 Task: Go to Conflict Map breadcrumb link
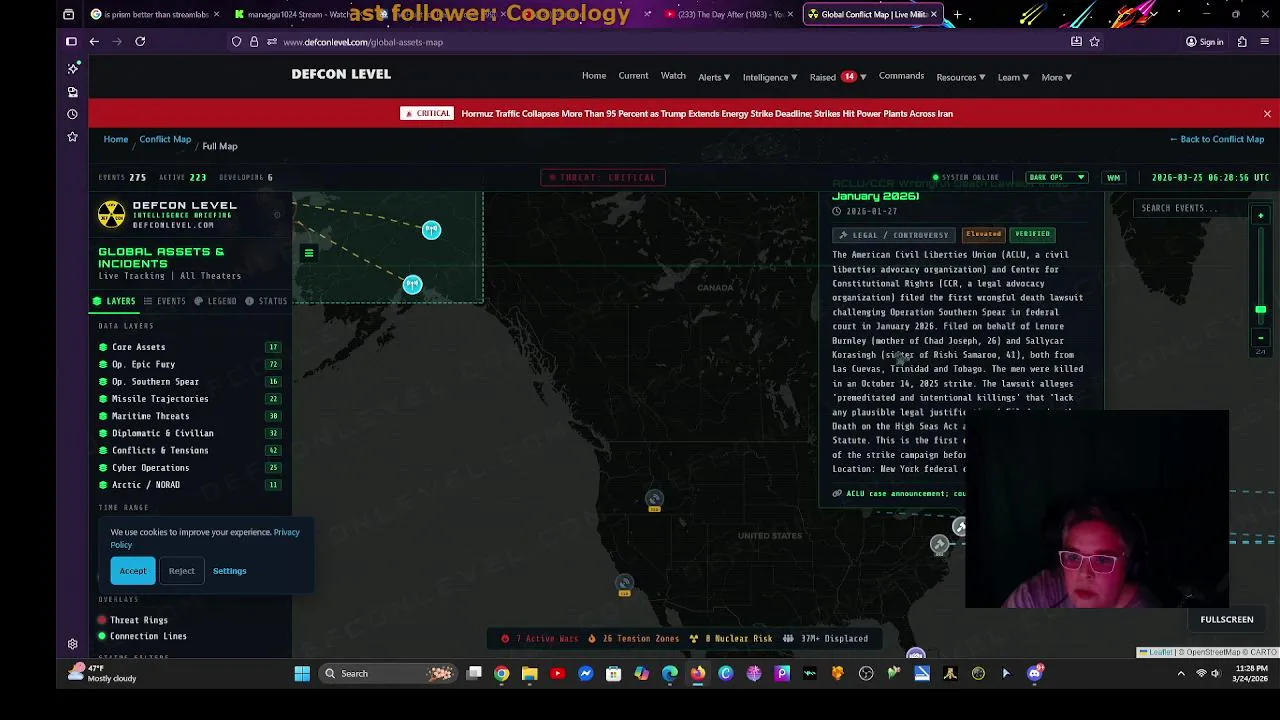pyautogui.click(x=165, y=139)
